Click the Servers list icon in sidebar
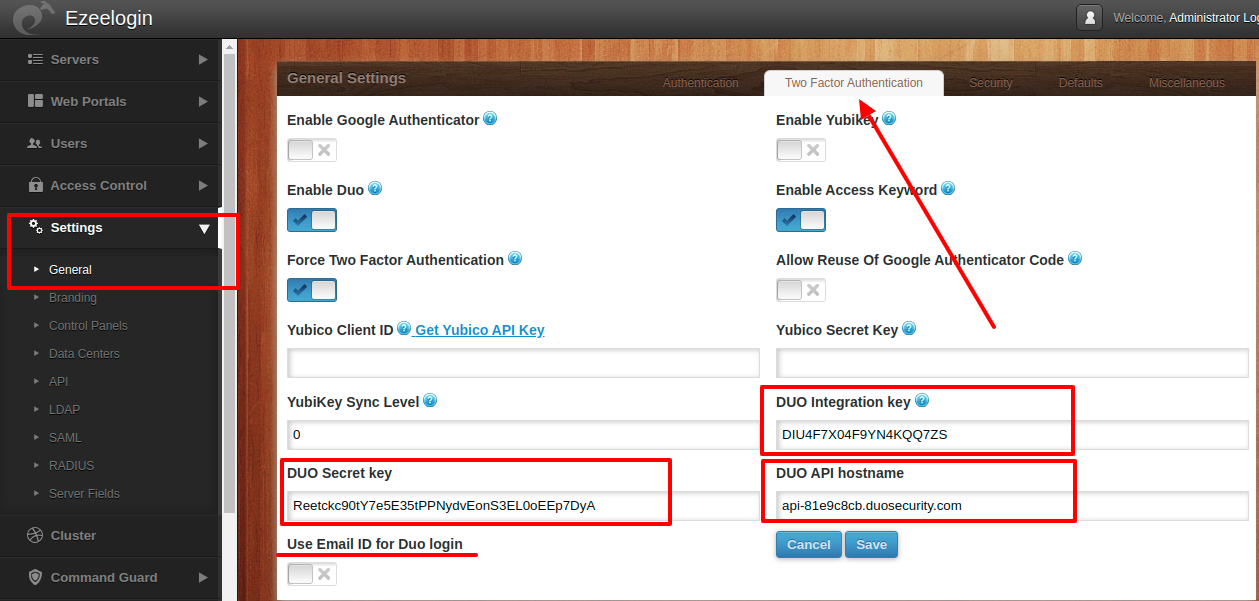 pyautogui.click(x=35, y=59)
